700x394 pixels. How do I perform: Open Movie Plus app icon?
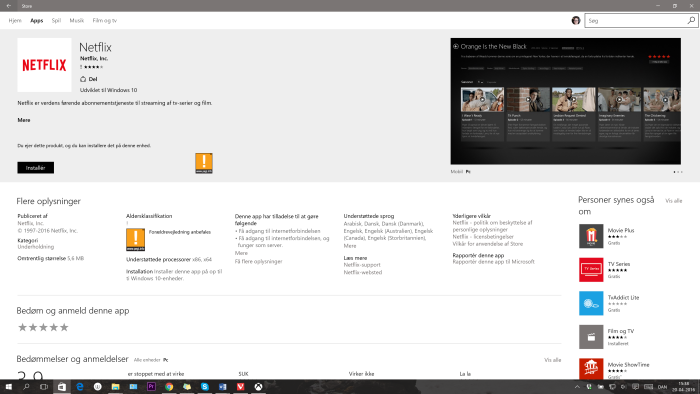point(591,236)
